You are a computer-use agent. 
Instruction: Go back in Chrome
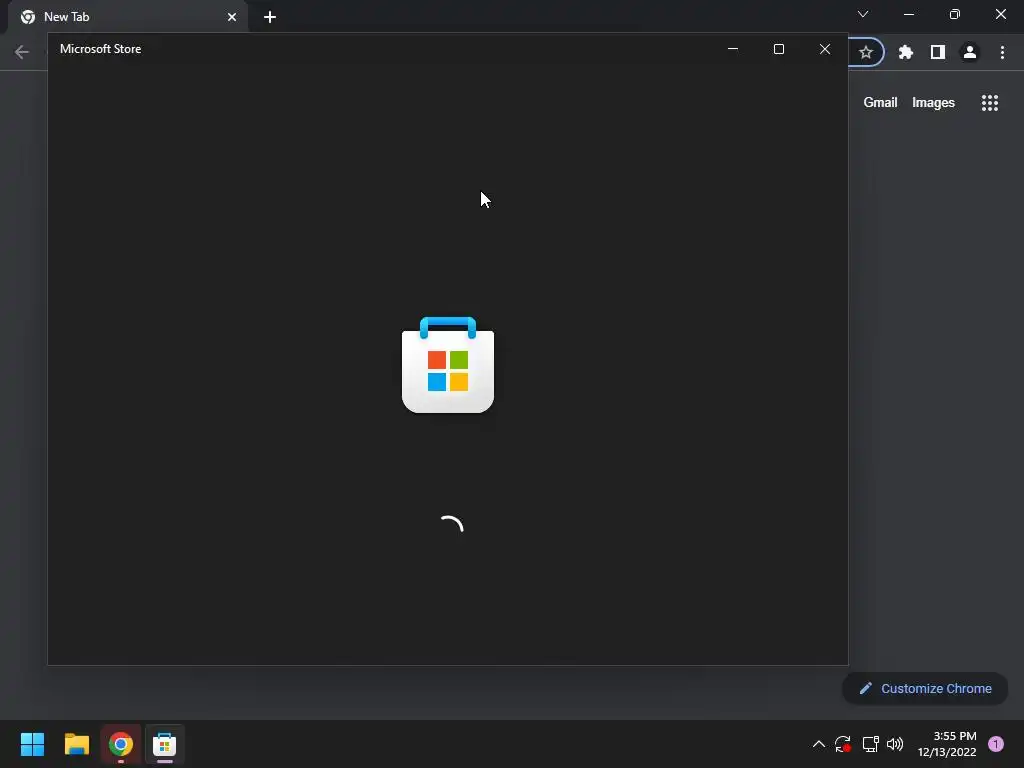(22, 52)
